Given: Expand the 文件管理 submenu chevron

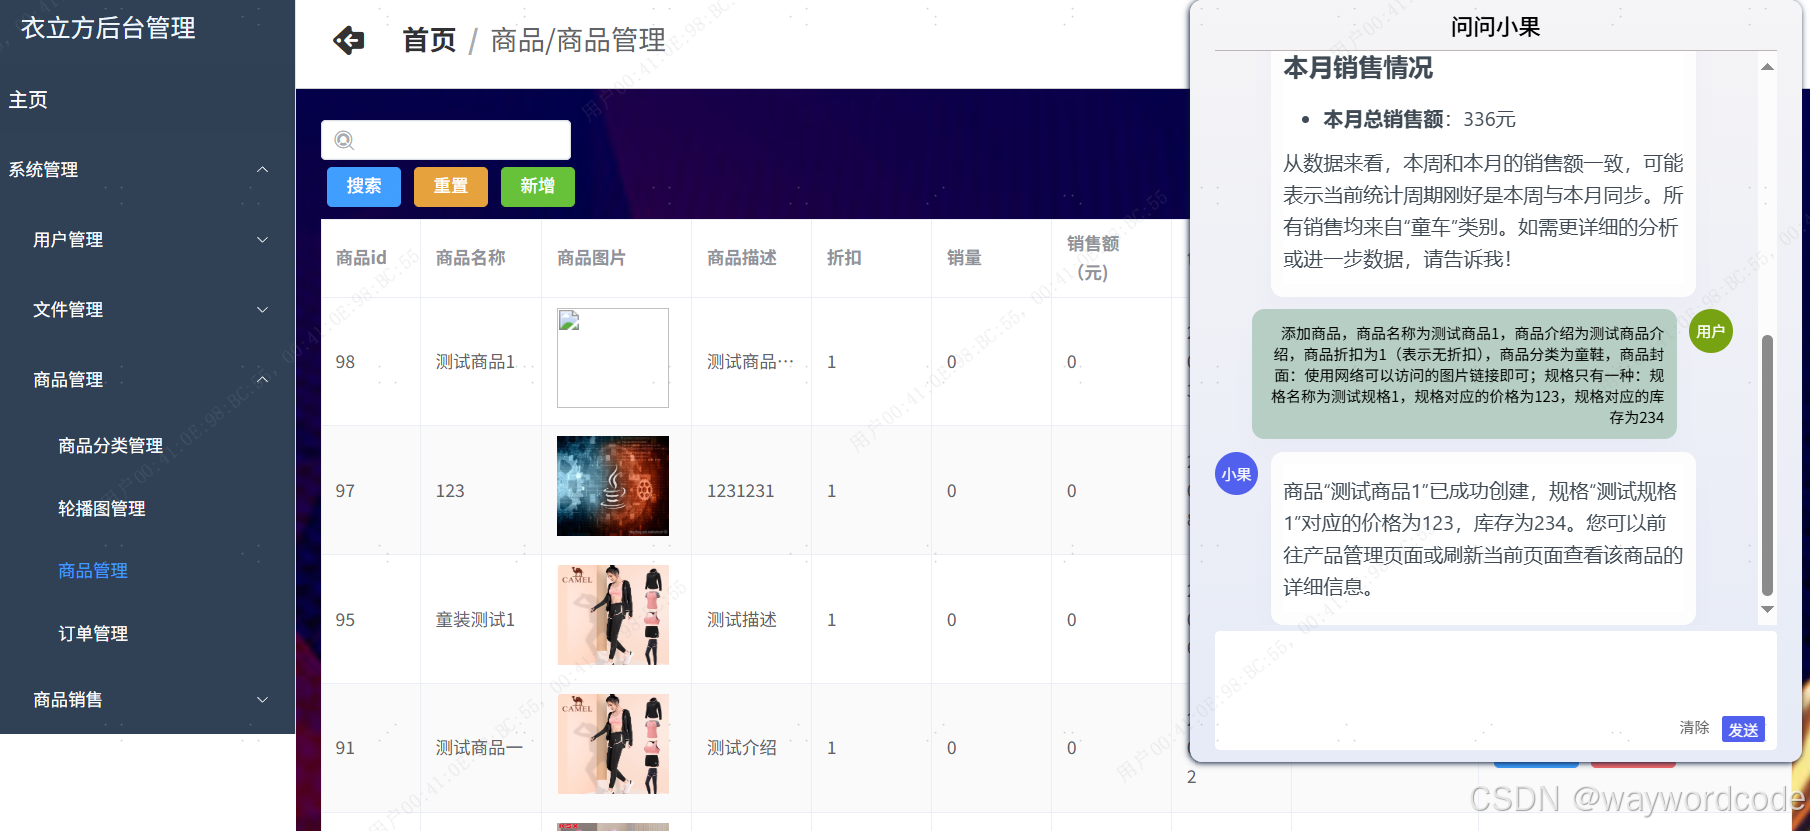Looking at the screenshot, I should pyautogui.click(x=262, y=310).
